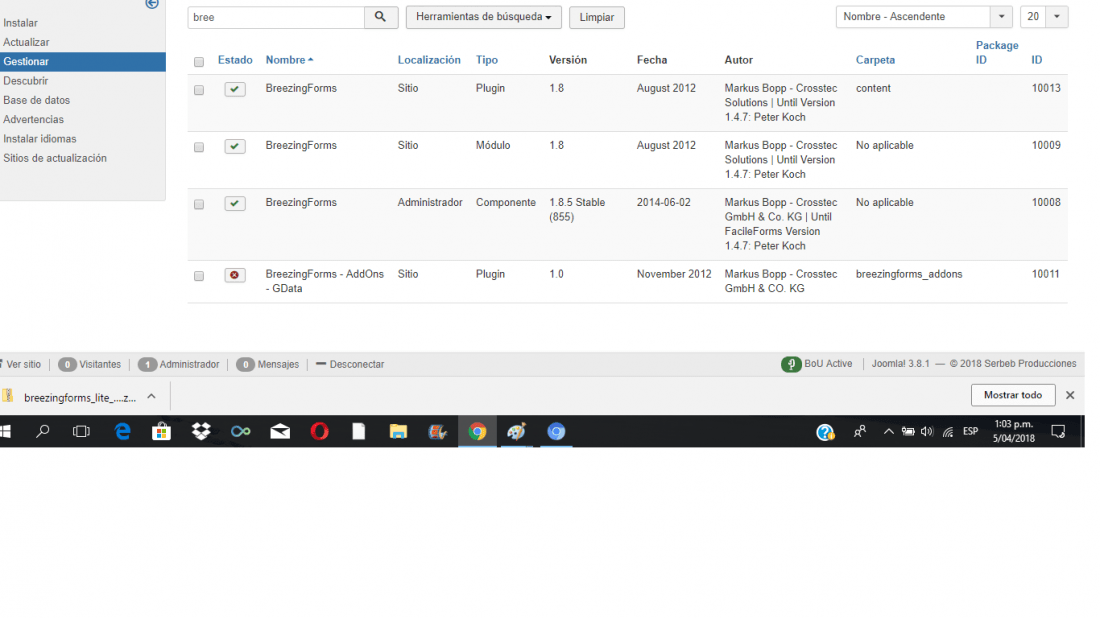Click the search magnifier button
This screenshot has width=1100, height=618.
coord(381,17)
